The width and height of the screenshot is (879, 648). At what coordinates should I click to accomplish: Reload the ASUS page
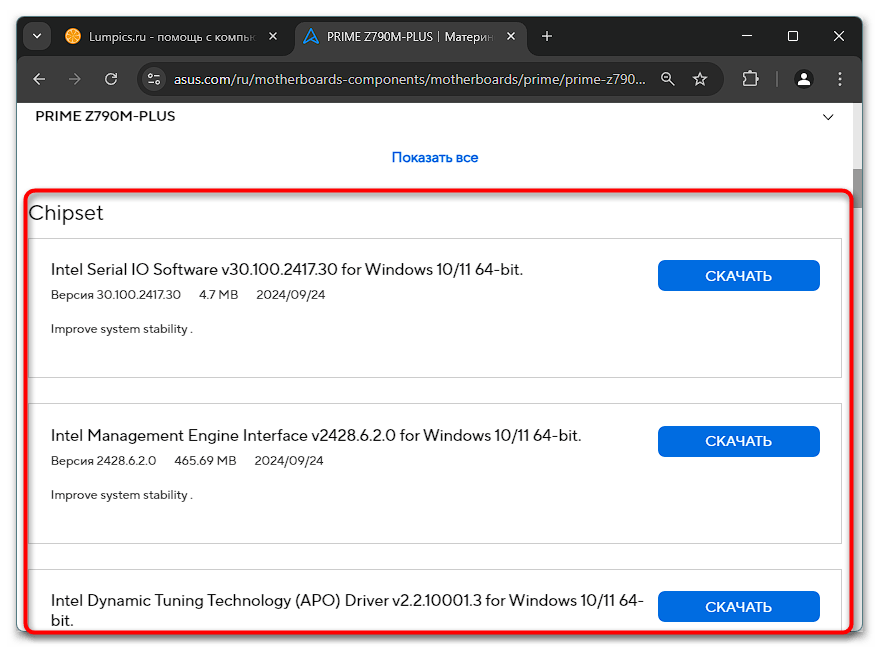(x=111, y=79)
